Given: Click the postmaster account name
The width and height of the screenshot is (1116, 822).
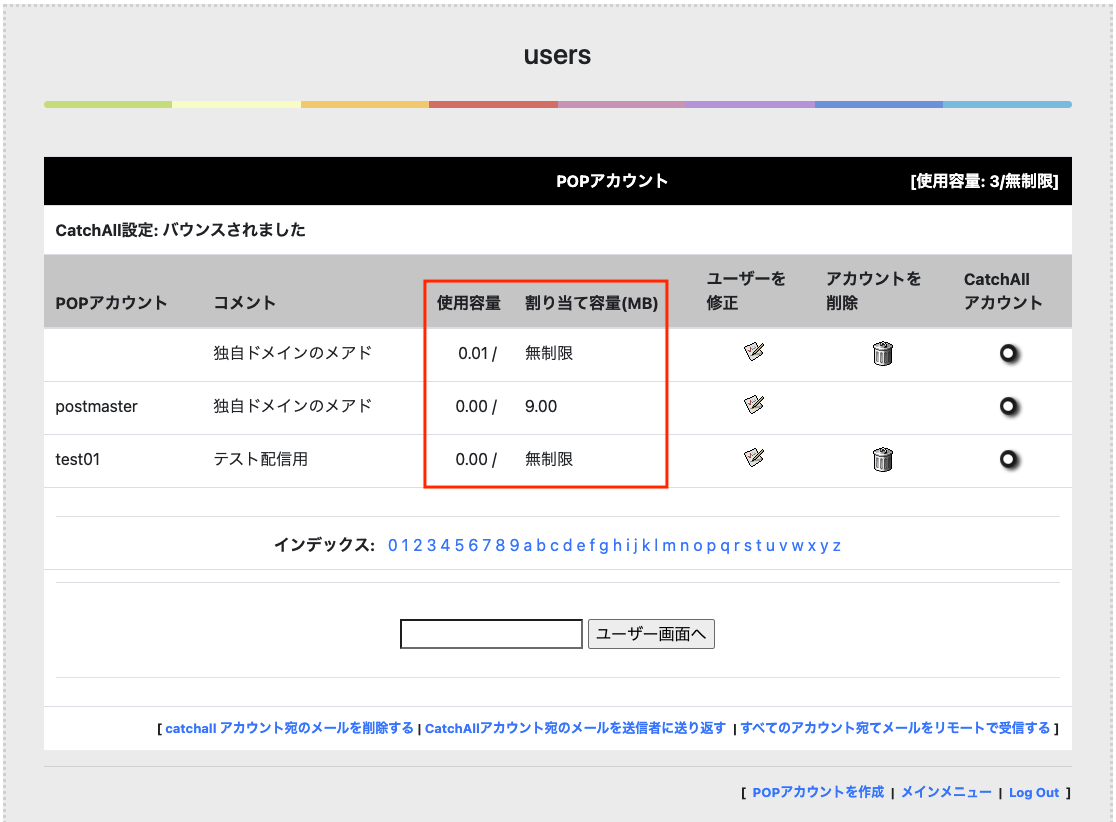Looking at the screenshot, I should pos(96,406).
